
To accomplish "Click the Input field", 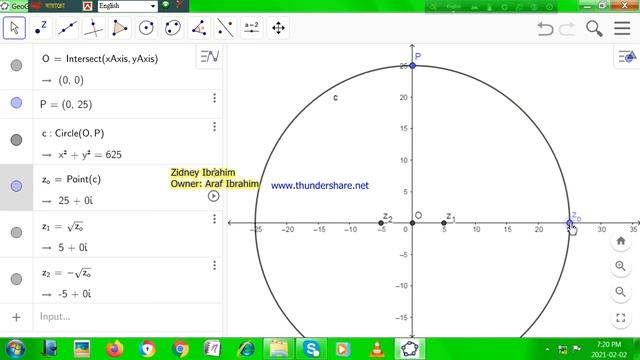I will point(127,317).
